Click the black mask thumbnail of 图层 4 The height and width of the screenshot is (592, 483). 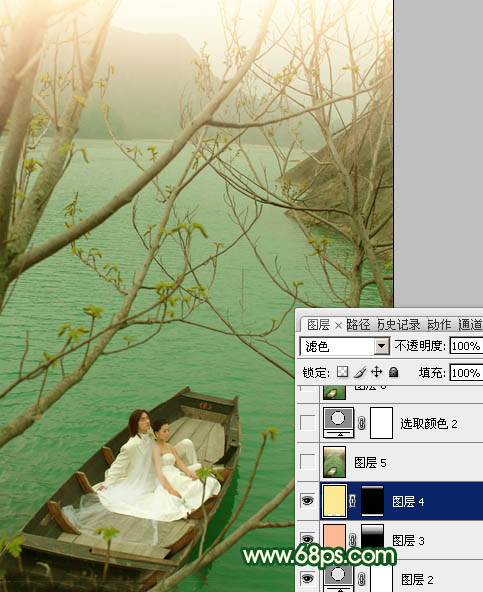point(373,501)
